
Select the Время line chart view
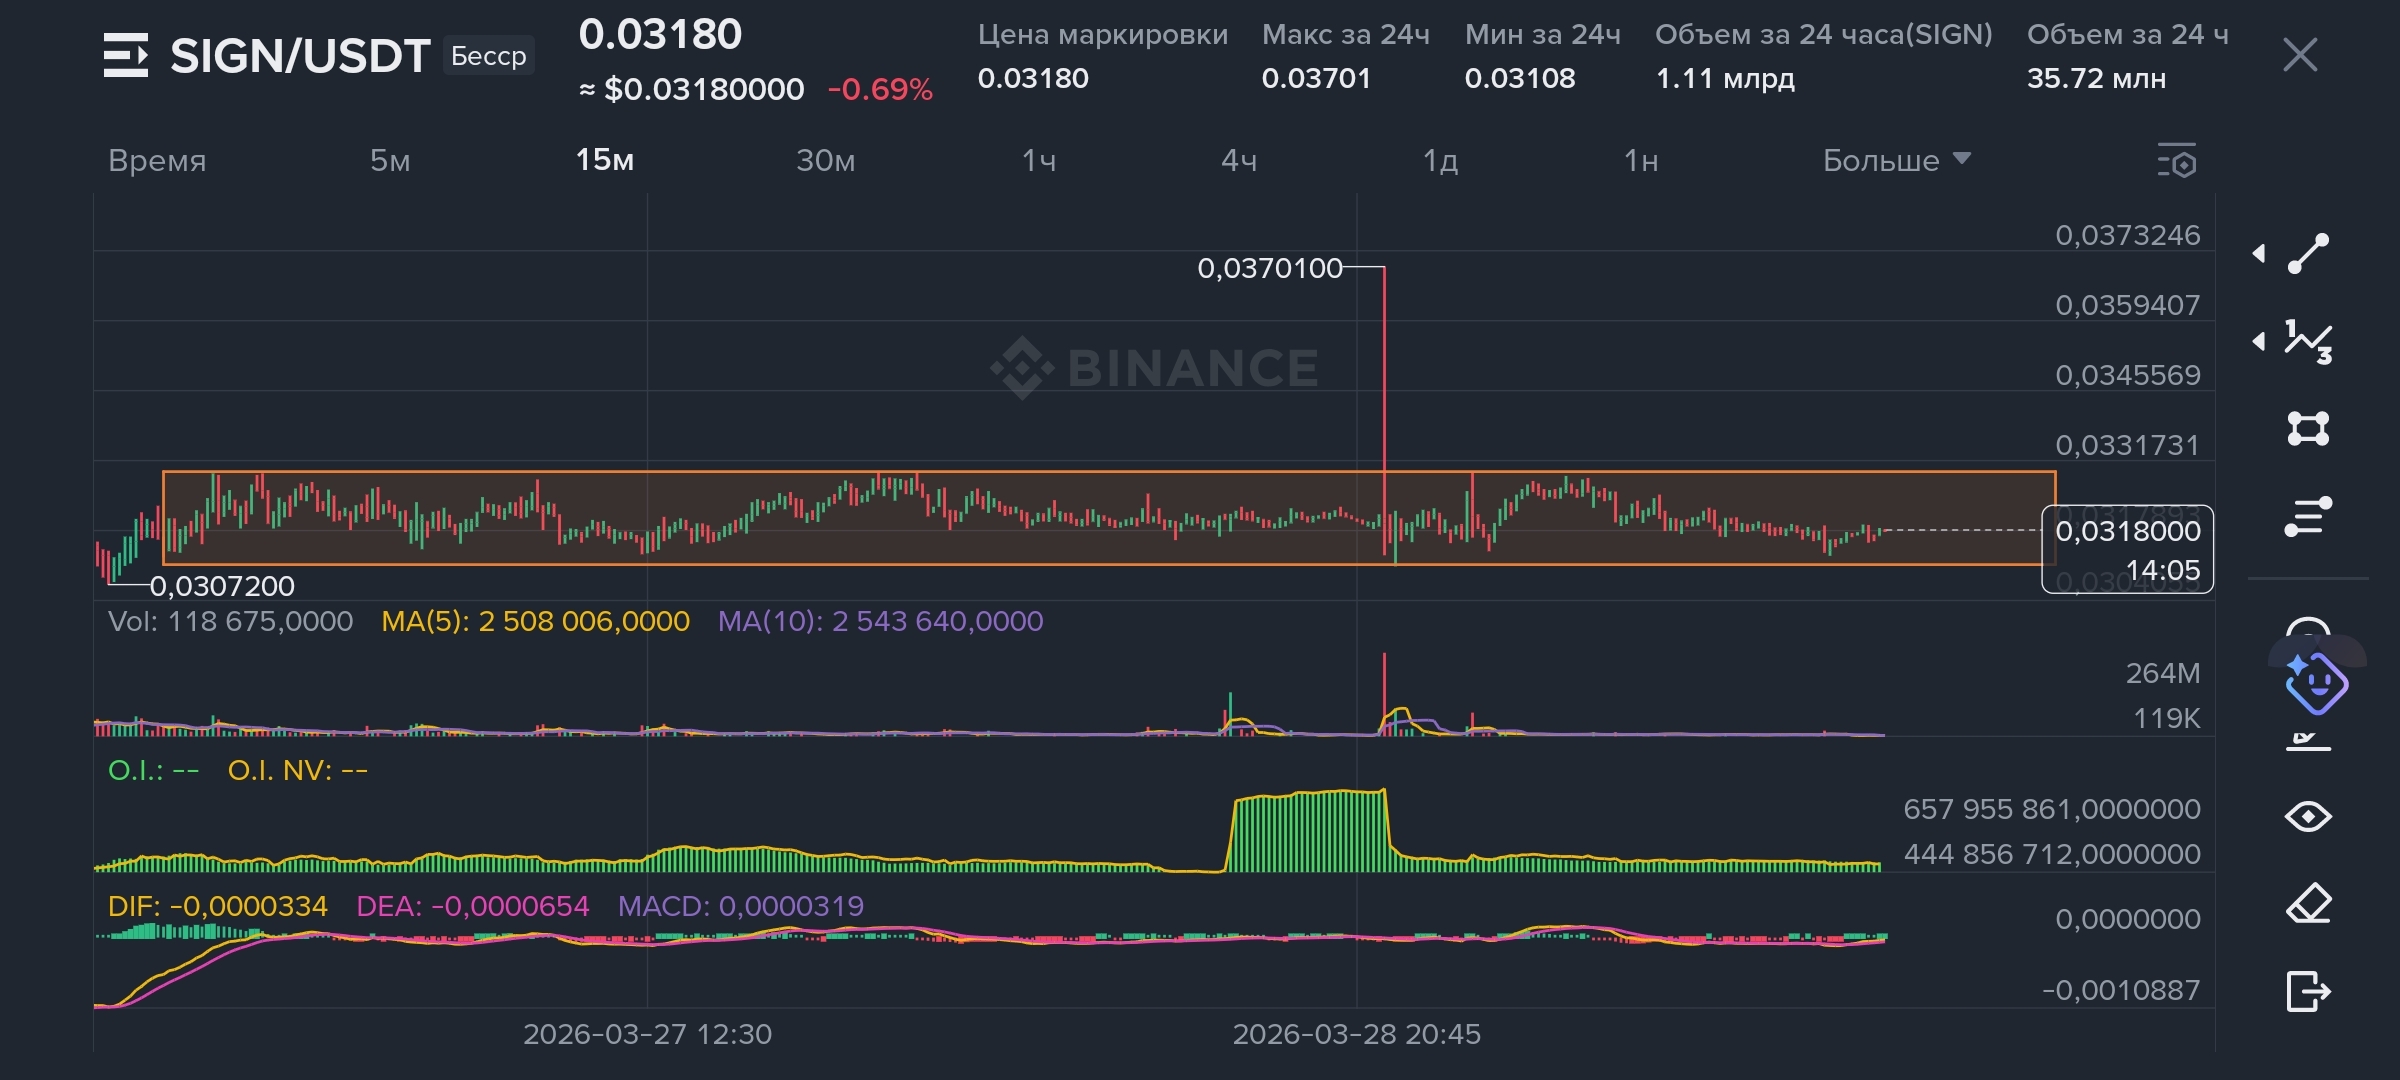pos(157,160)
